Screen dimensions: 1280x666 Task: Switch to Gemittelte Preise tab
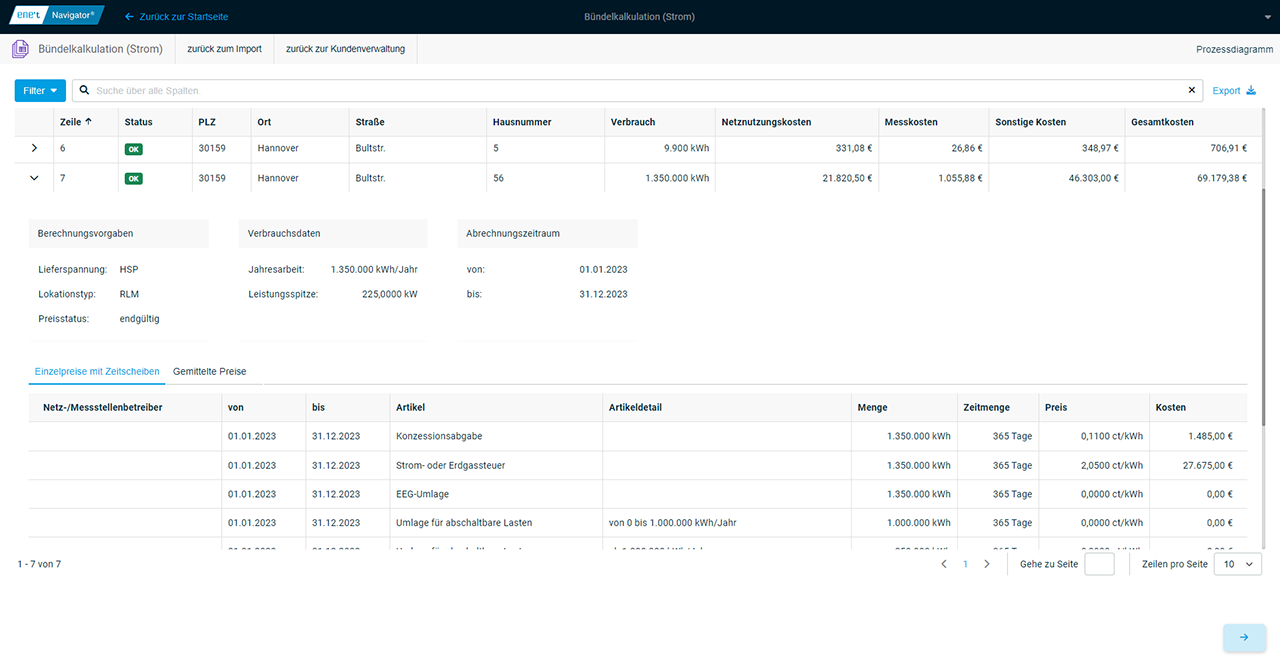(x=209, y=372)
